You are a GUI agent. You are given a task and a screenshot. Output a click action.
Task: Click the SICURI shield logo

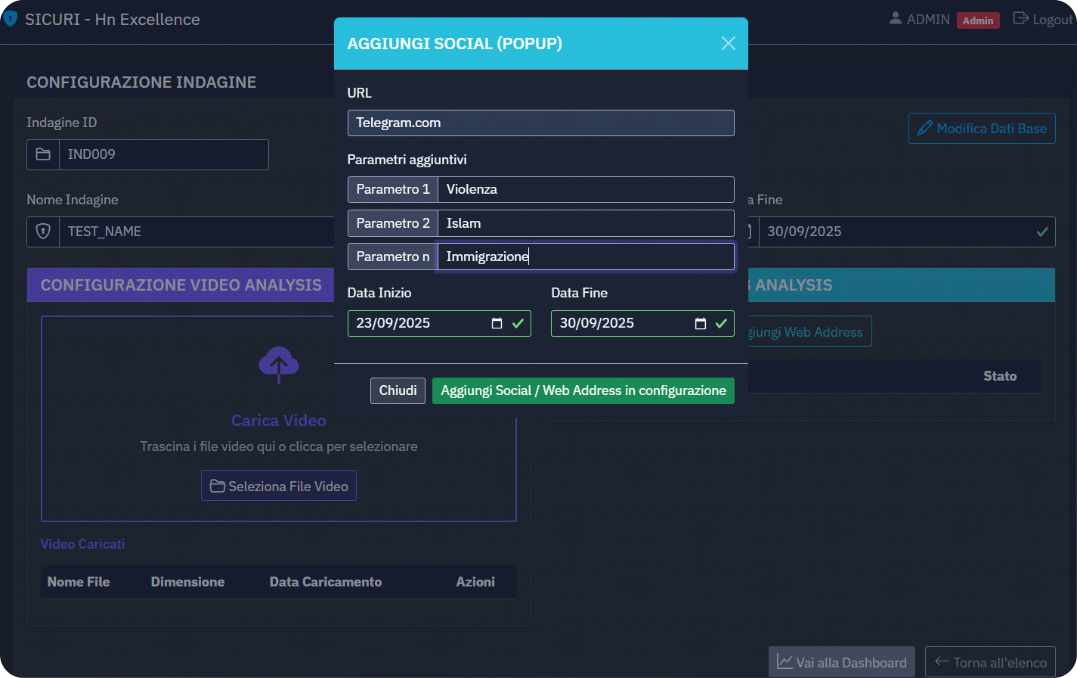tap(10, 19)
